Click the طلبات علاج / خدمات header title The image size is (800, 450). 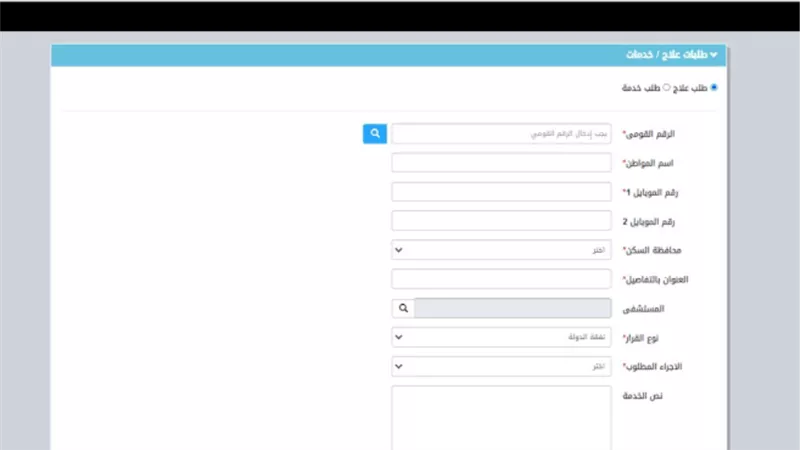[666, 55]
